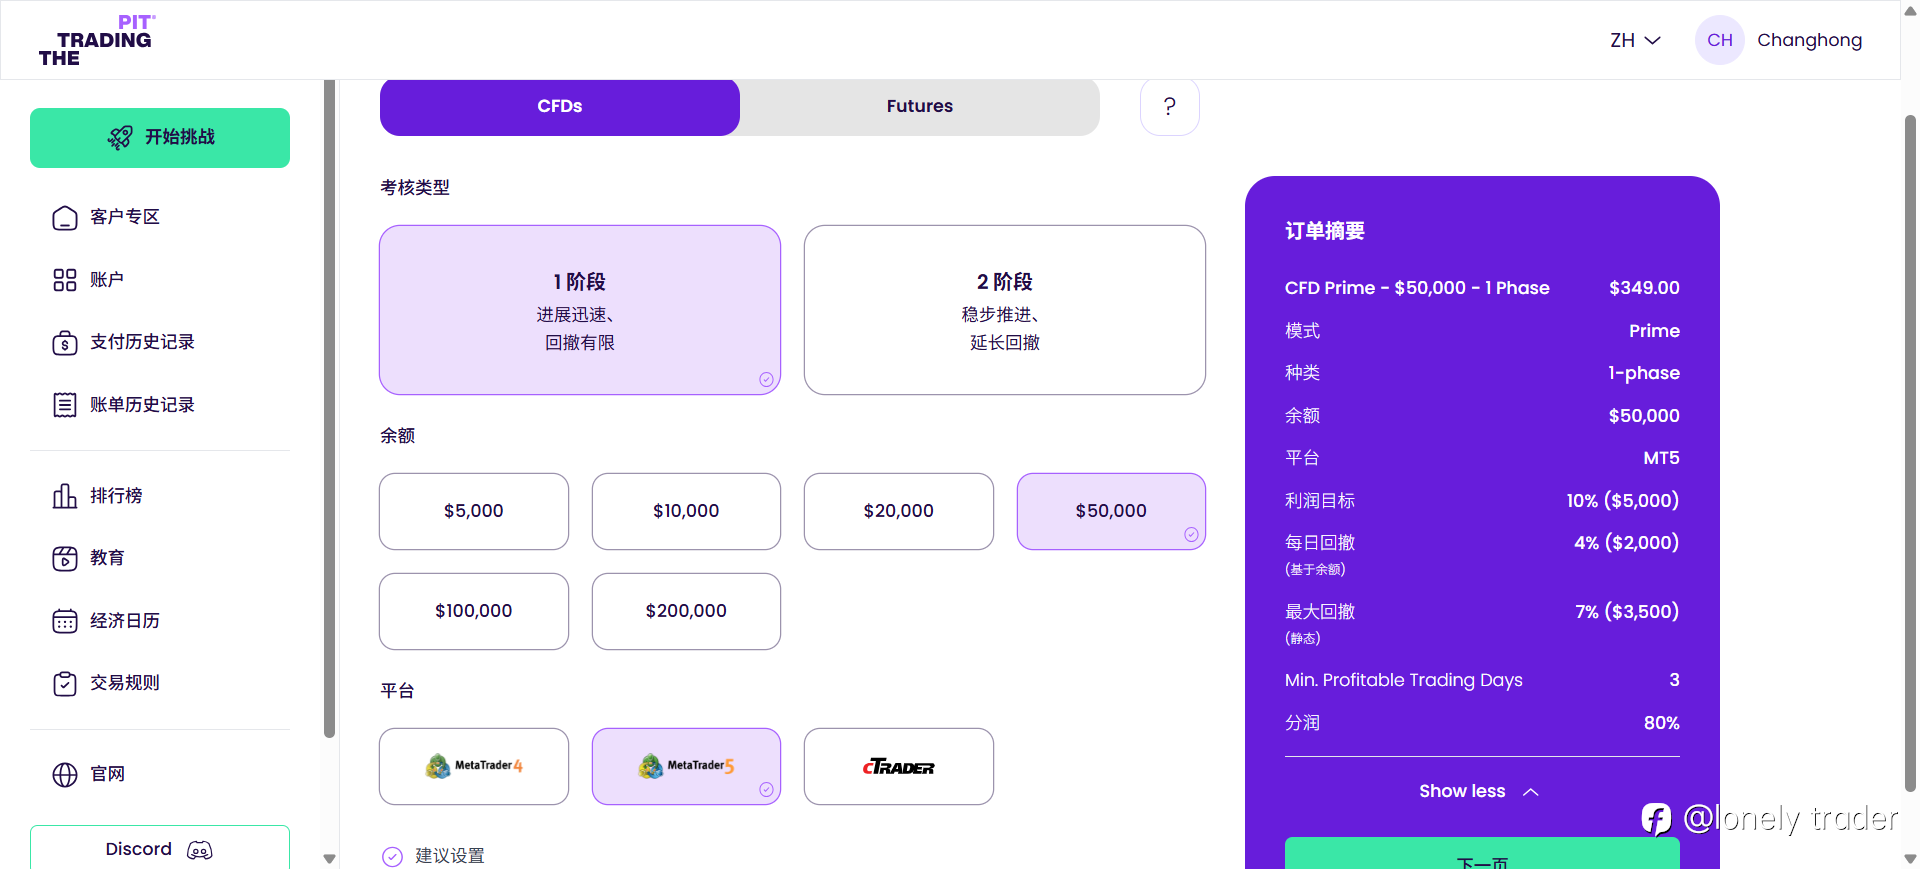
Task: Click the 建议设置 label
Action: pyautogui.click(x=450, y=856)
